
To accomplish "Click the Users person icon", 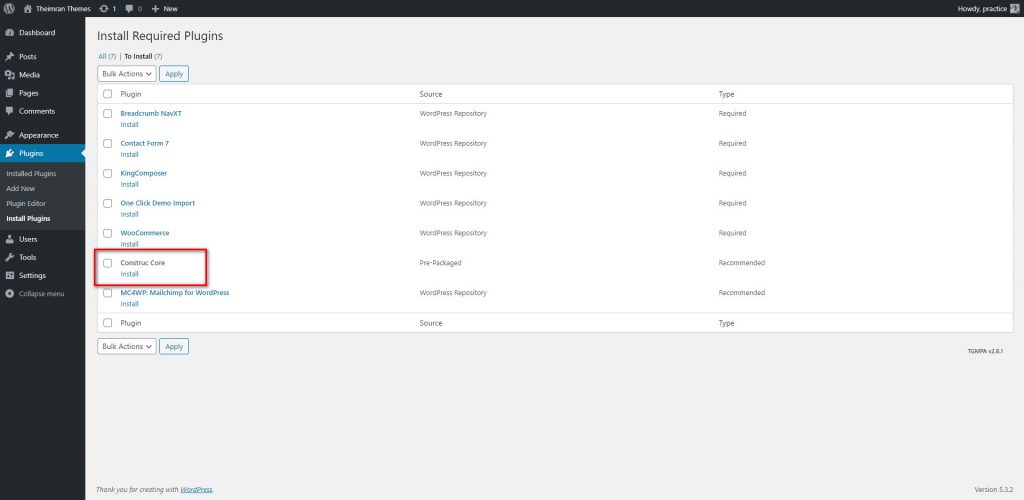I will [x=10, y=239].
